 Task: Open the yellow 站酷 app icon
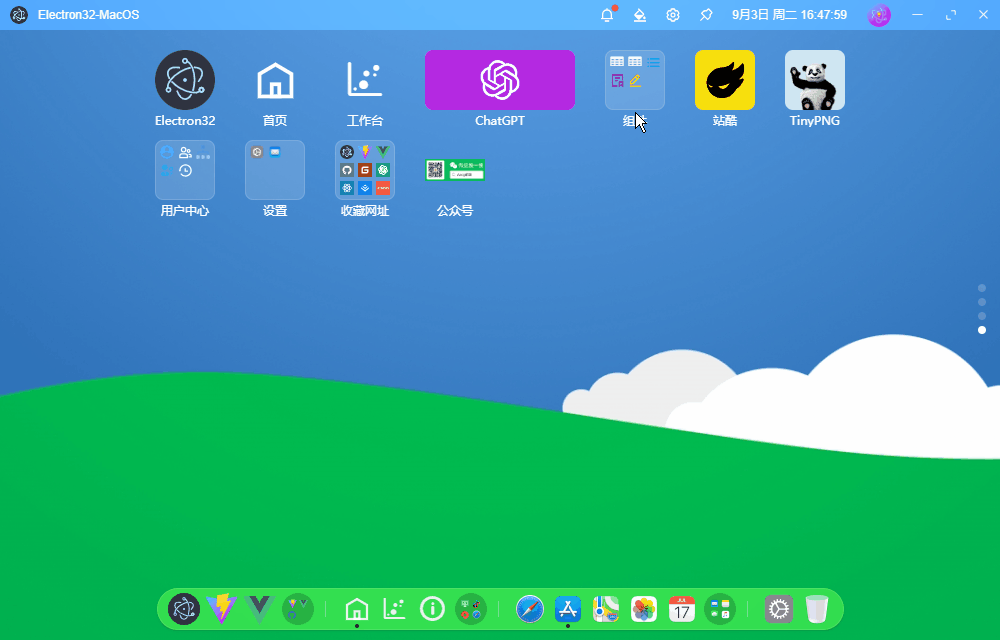click(724, 80)
